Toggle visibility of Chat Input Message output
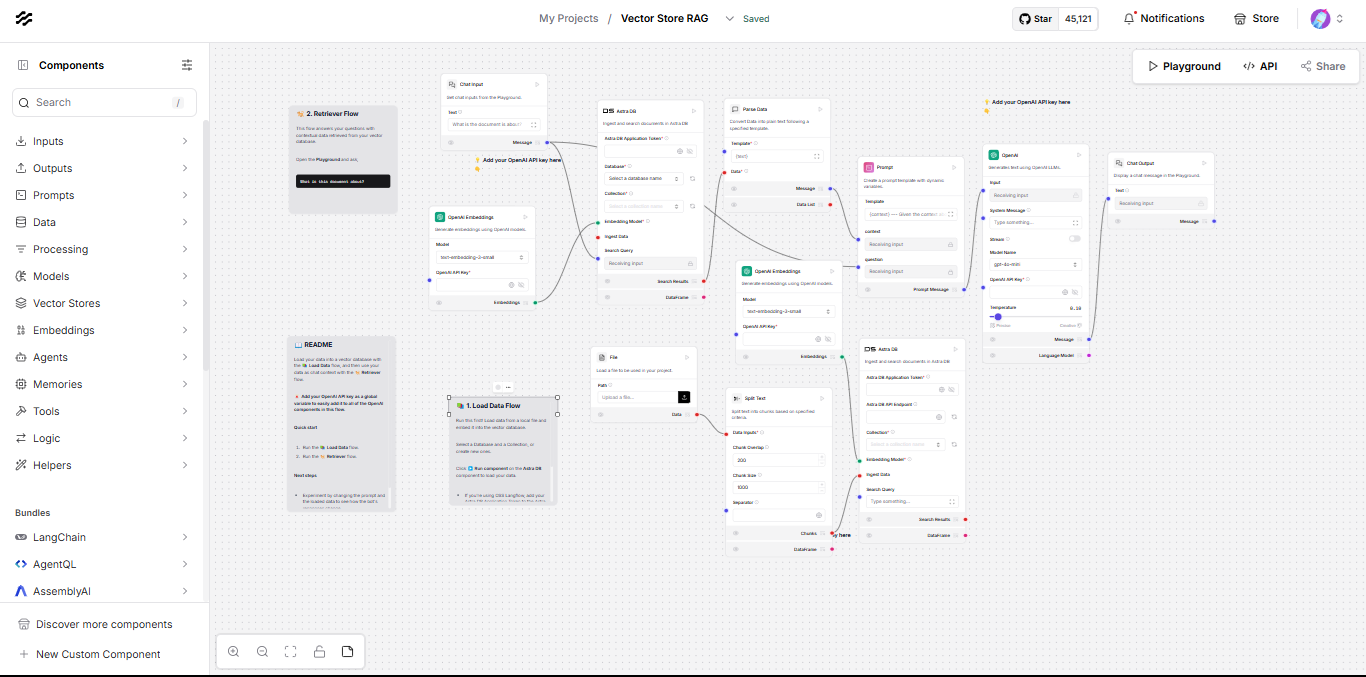Screen dimensions: 1366x677 [450, 142]
